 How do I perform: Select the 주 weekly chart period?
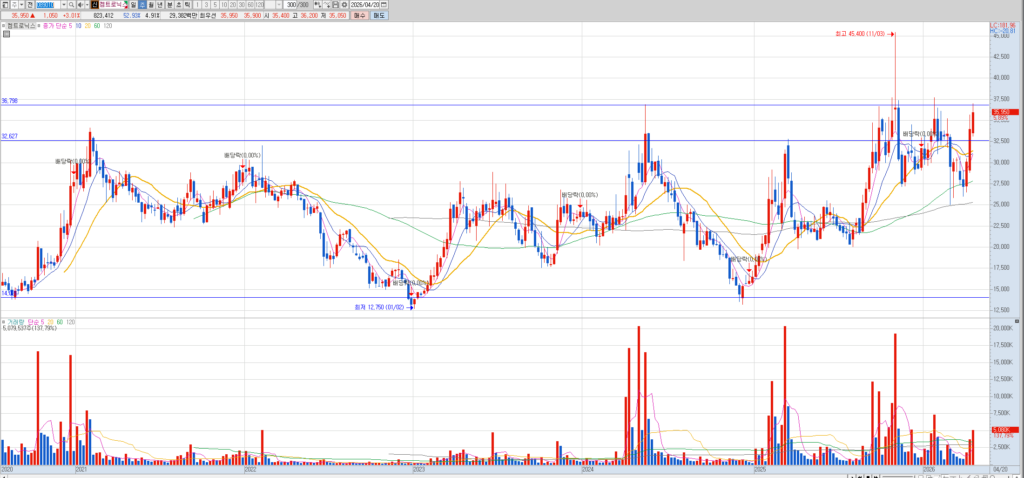point(142,5)
